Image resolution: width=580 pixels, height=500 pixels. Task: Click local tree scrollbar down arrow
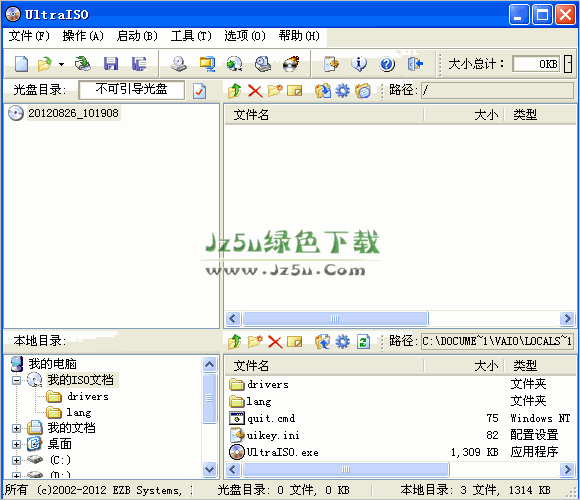click(209, 469)
